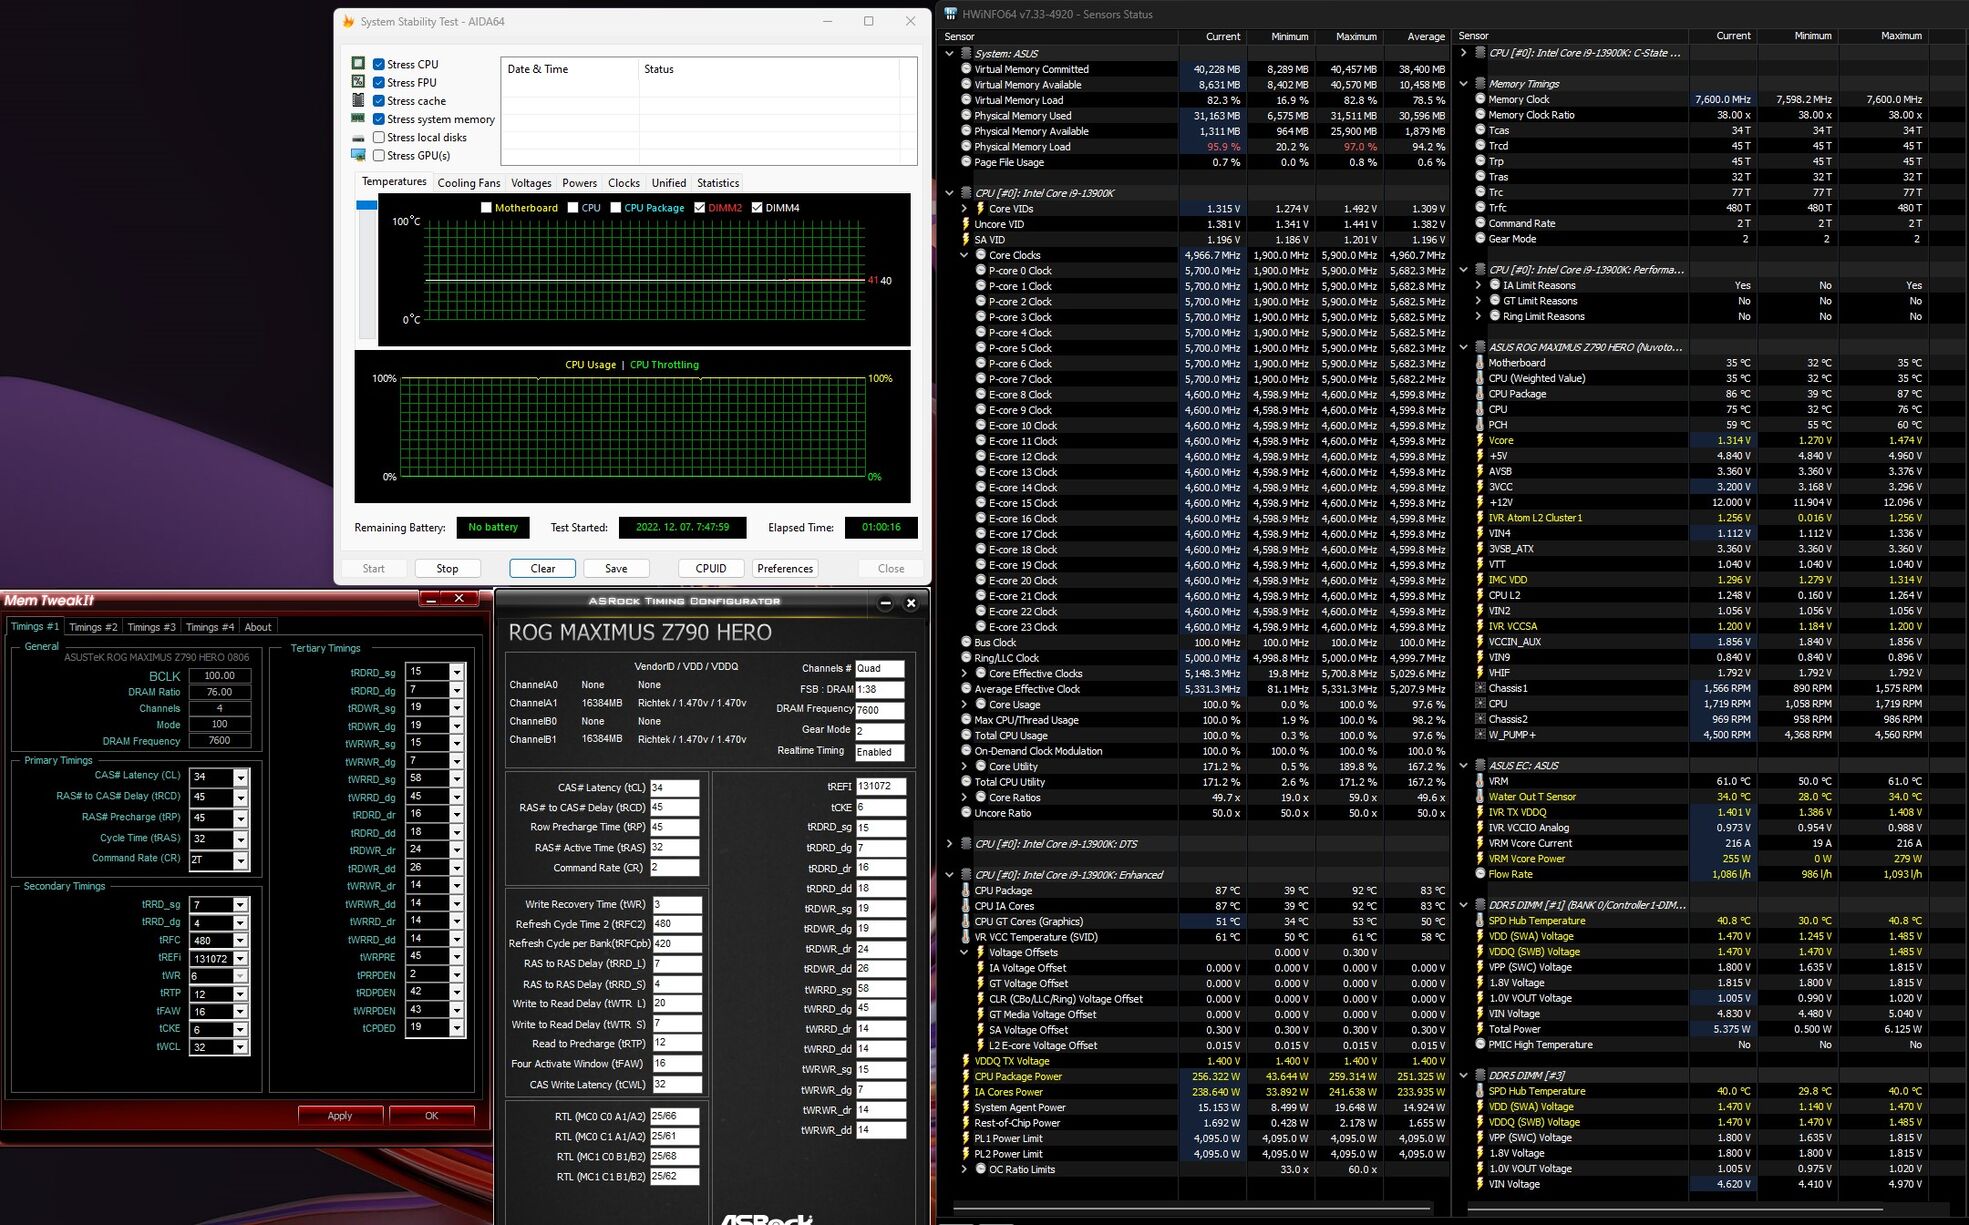Check the CPU Package graph checkbox
This screenshot has width=1969, height=1225.
(x=616, y=208)
